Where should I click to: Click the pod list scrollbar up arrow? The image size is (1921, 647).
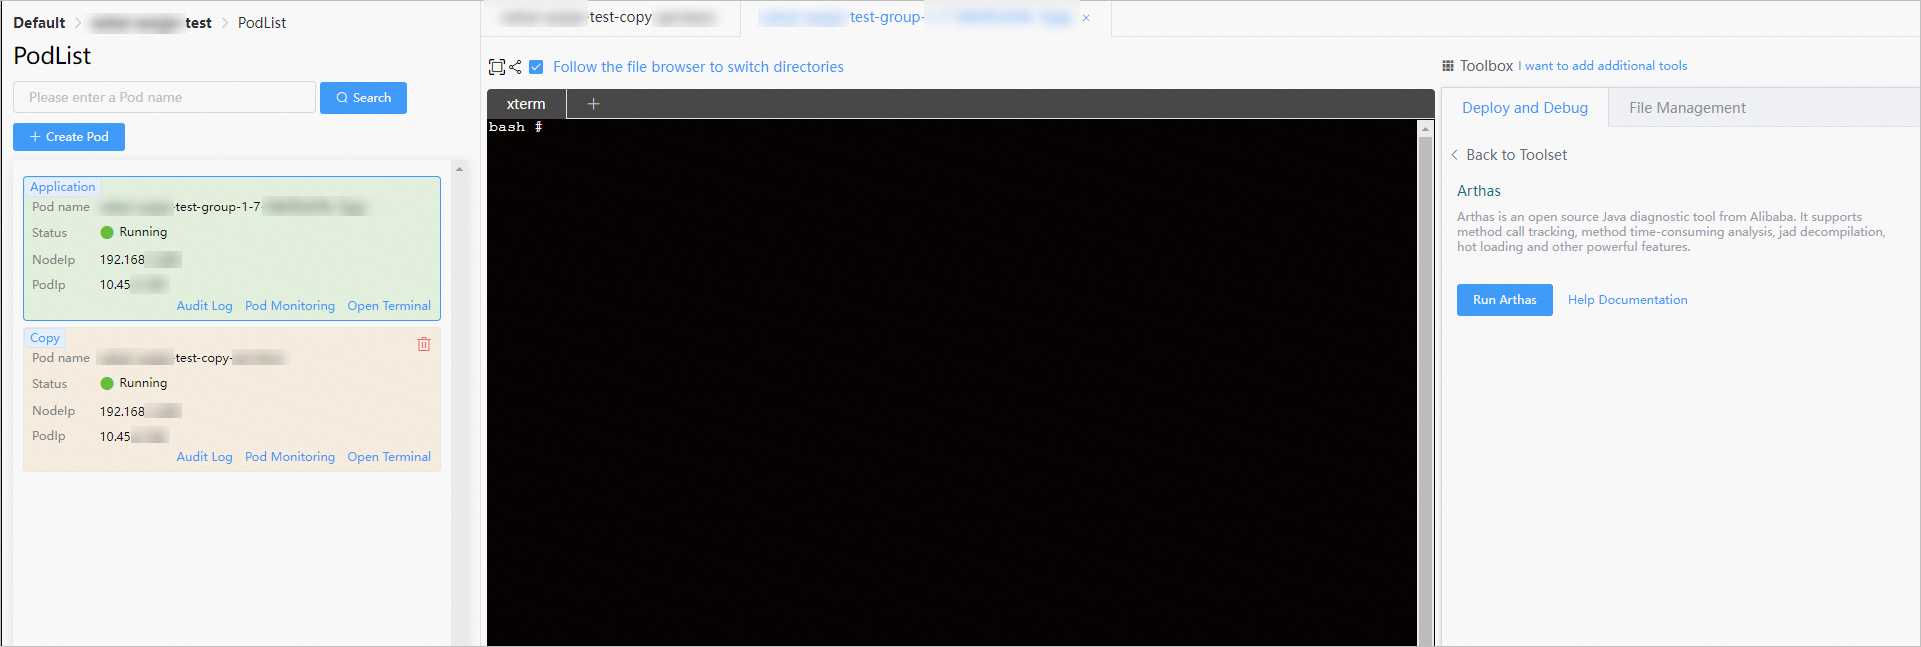[459, 169]
